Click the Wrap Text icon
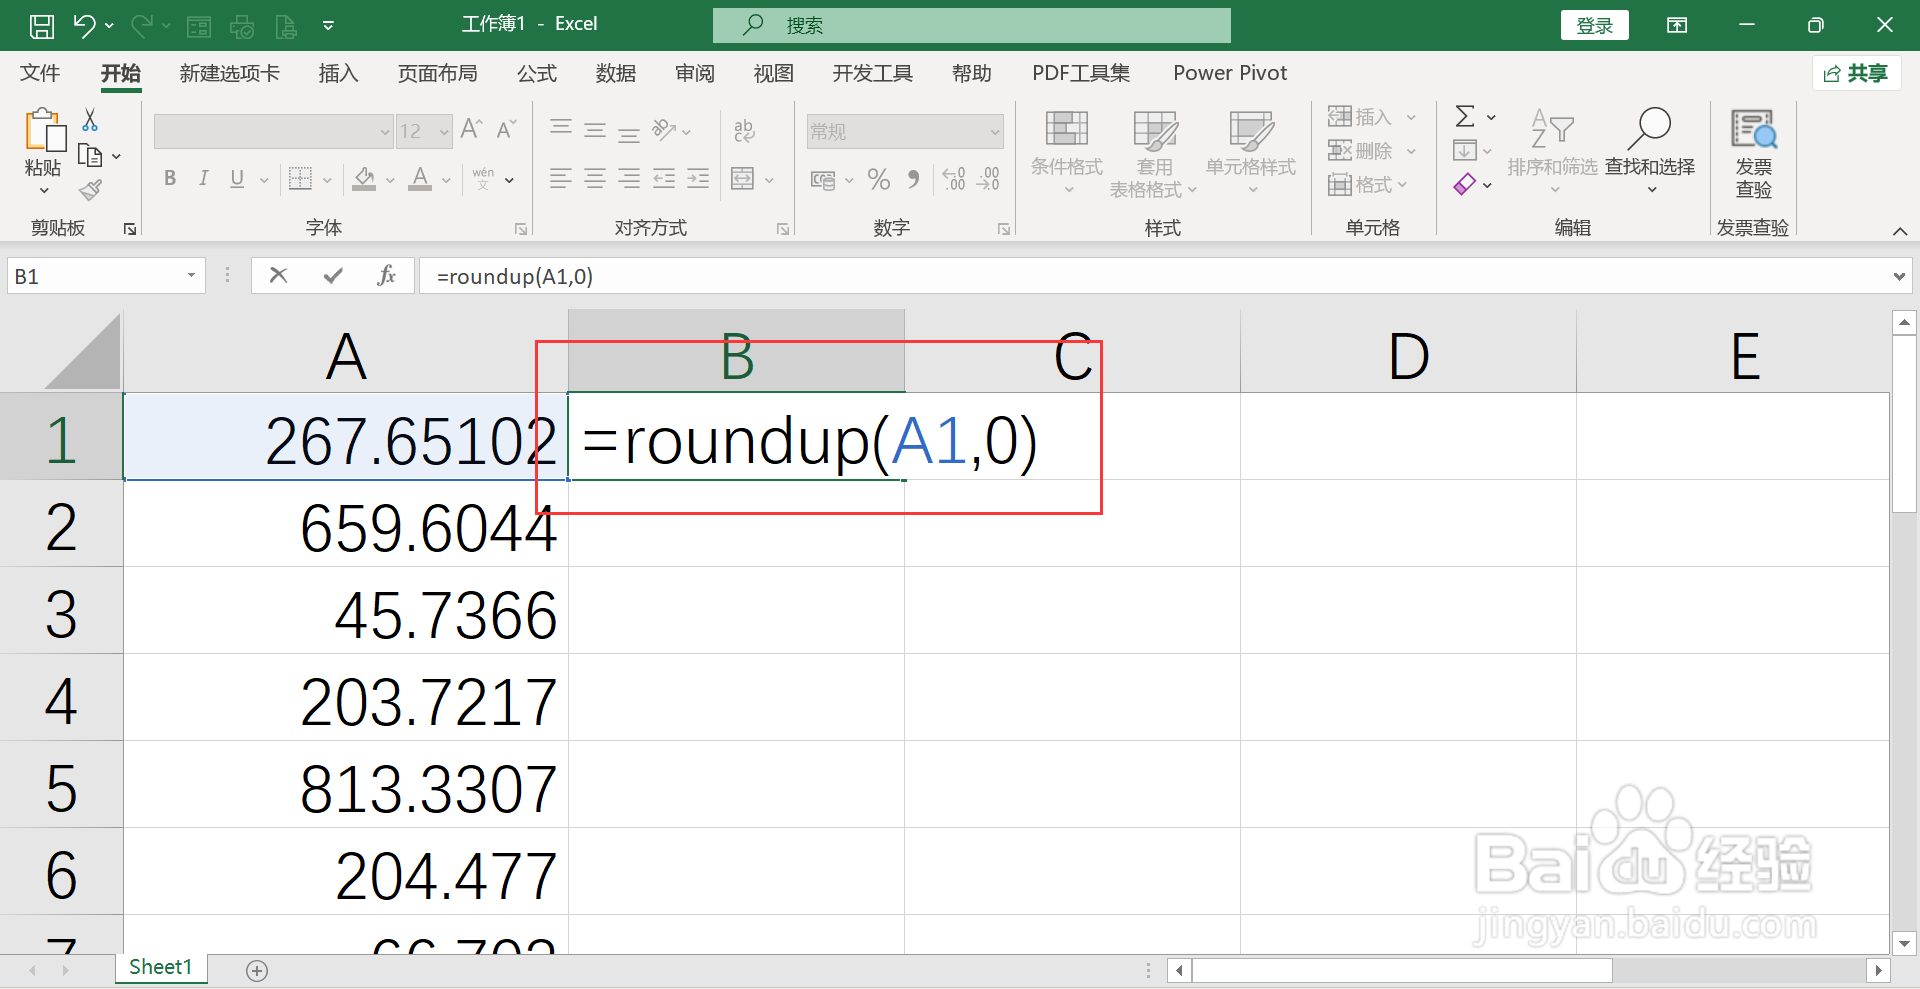The image size is (1920, 989). pyautogui.click(x=744, y=130)
